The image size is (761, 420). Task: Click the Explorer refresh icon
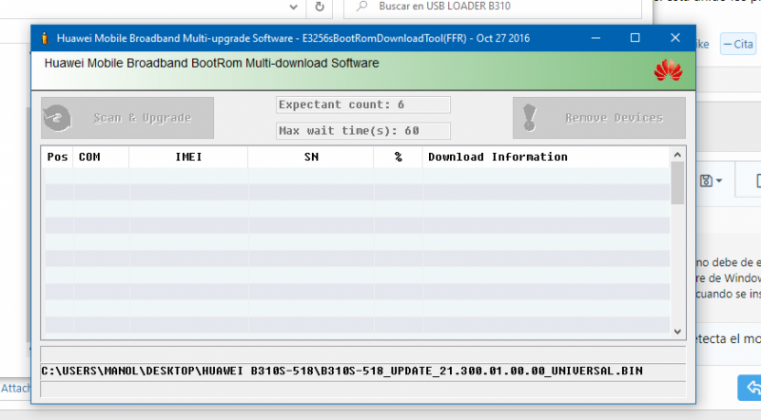[x=319, y=7]
